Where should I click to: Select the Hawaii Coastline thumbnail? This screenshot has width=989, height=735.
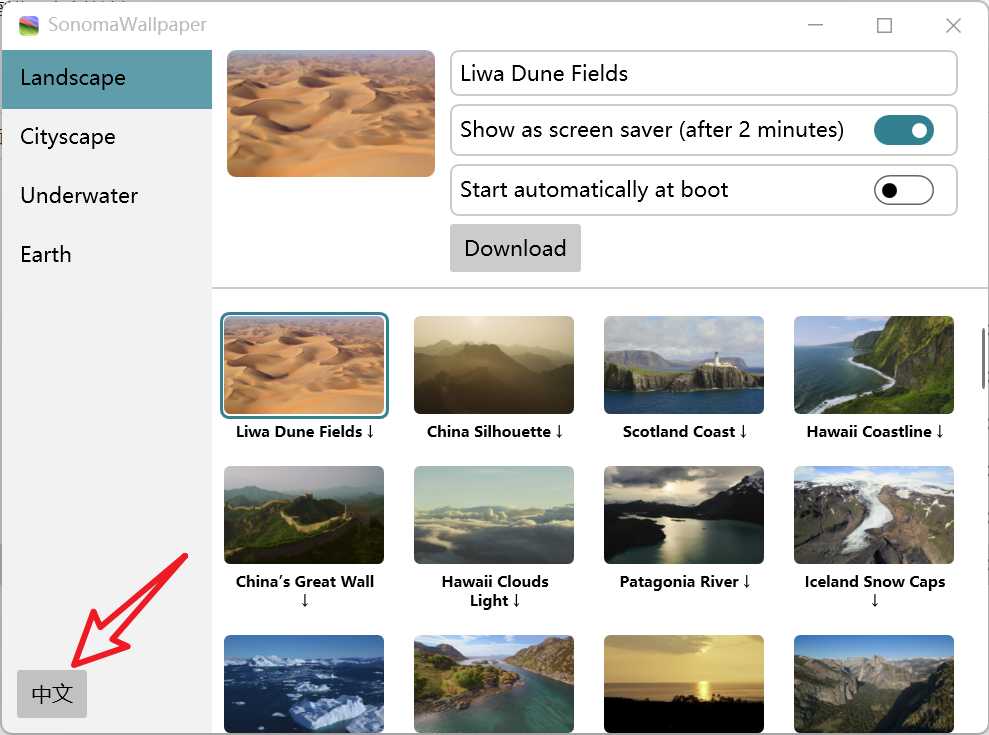874,365
